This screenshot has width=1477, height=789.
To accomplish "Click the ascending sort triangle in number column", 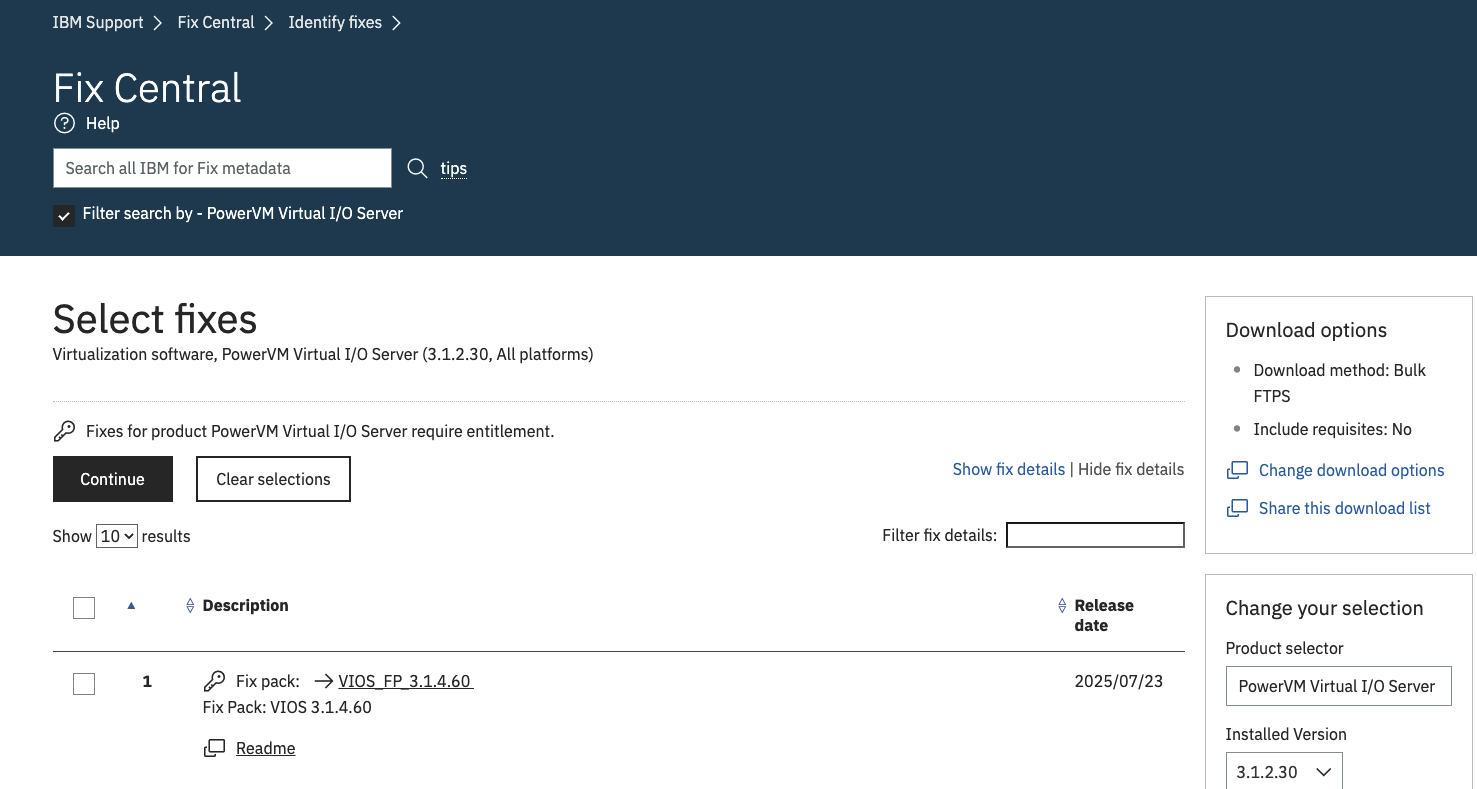I will point(131,605).
